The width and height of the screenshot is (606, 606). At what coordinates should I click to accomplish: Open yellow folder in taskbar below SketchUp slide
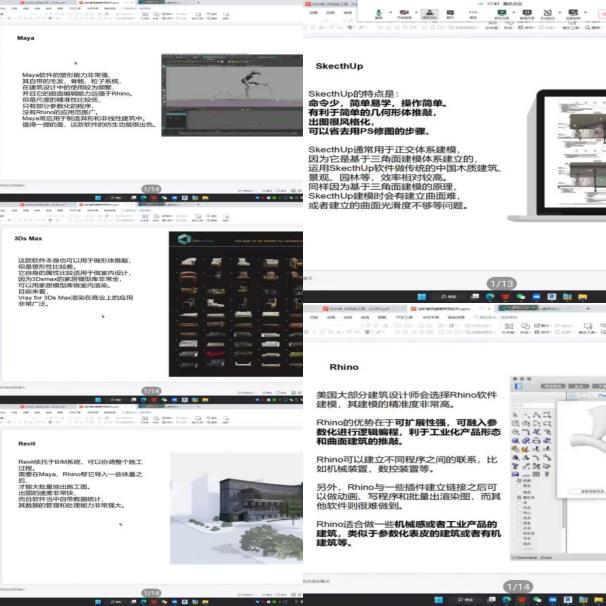582,297
